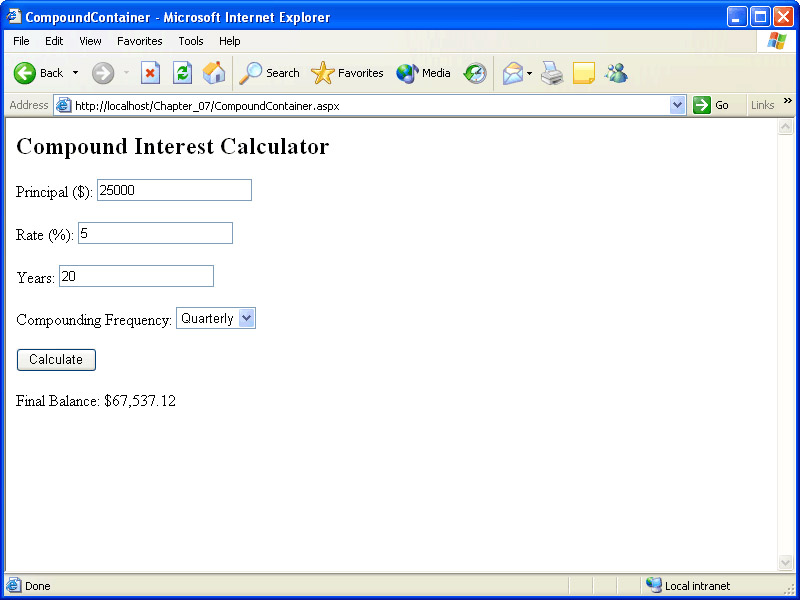Focus the Years text box
The height and width of the screenshot is (600, 800).
coord(136,276)
